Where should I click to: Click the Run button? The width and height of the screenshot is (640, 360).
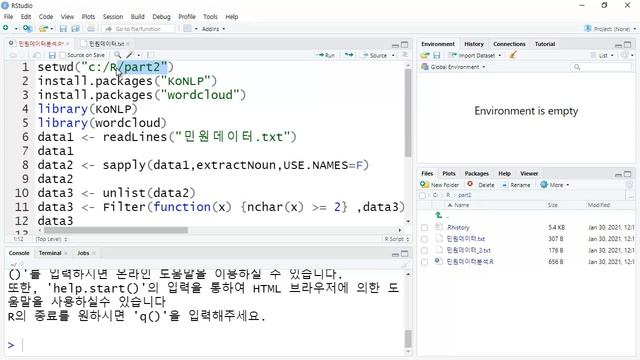326,55
